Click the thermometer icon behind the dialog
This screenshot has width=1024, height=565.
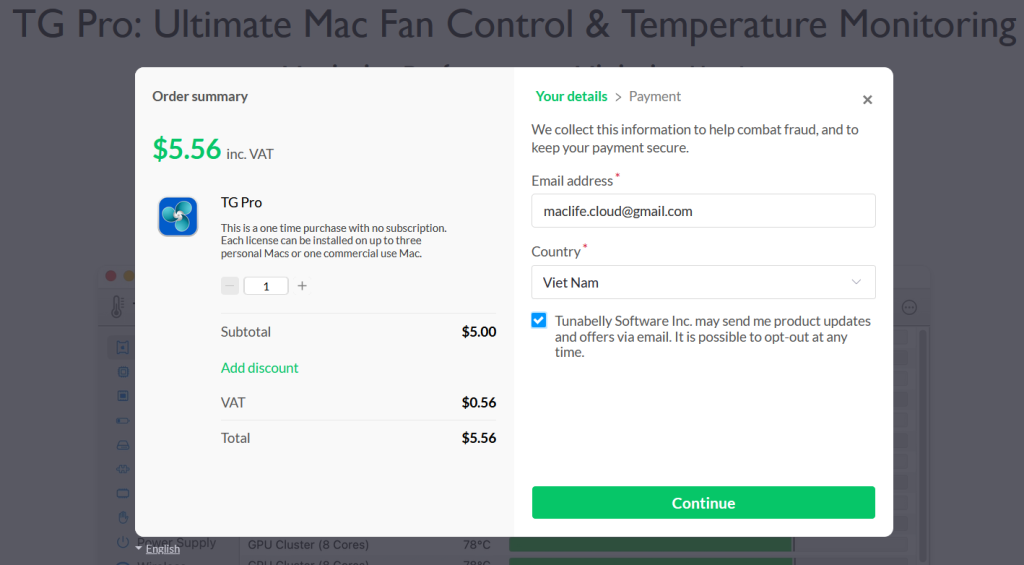(x=117, y=306)
